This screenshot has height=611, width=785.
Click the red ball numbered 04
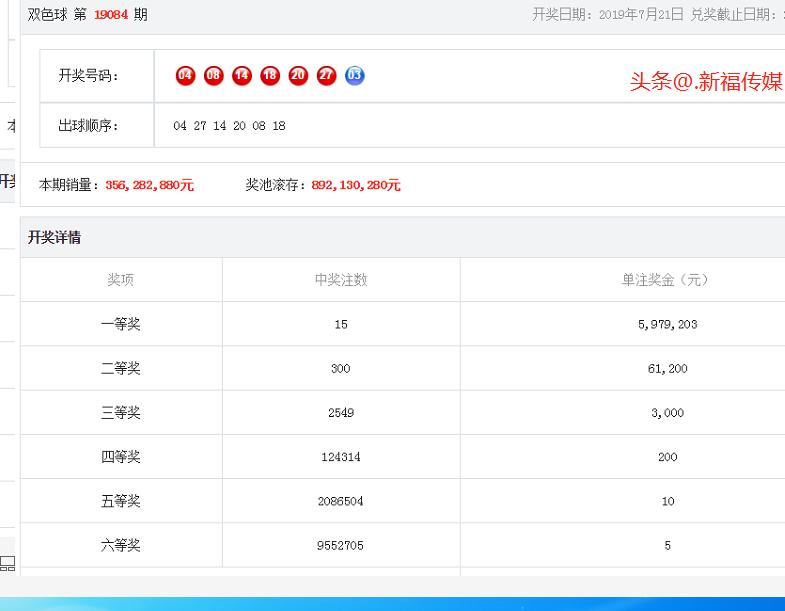tap(185, 75)
